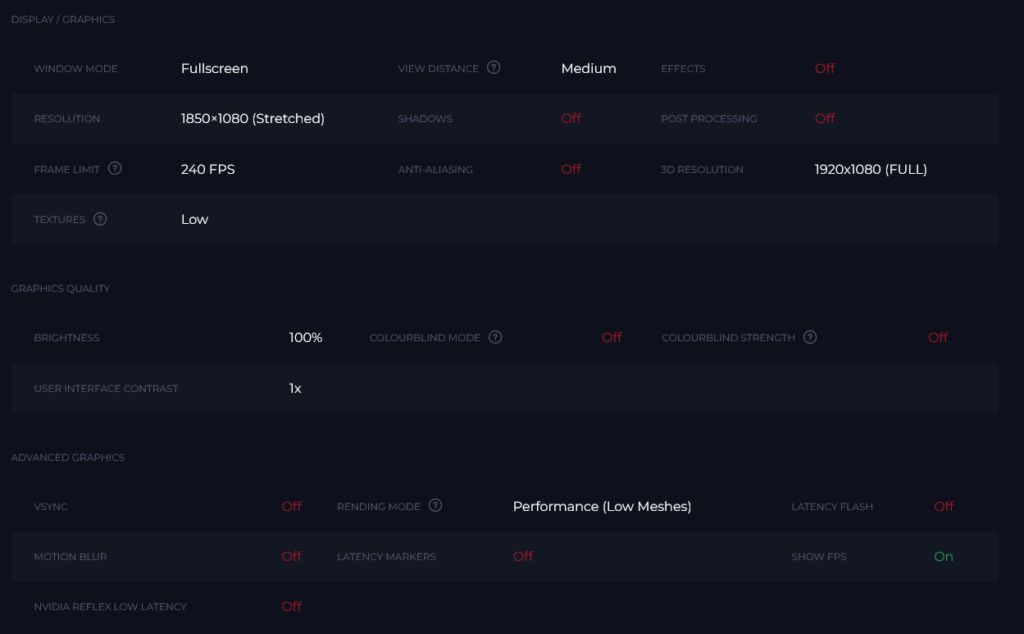Click the Show FPS label
Image resolution: width=1024 pixels, height=634 pixels.
(x=819, y=557)
